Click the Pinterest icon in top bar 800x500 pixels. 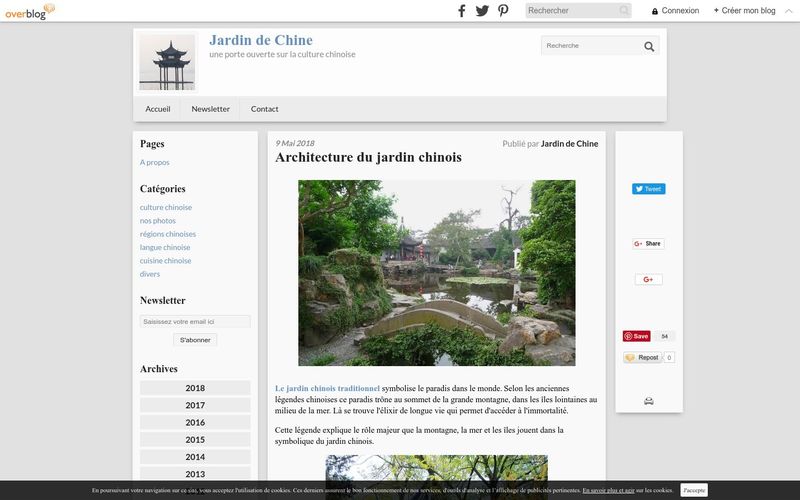[x=503, y=11]
